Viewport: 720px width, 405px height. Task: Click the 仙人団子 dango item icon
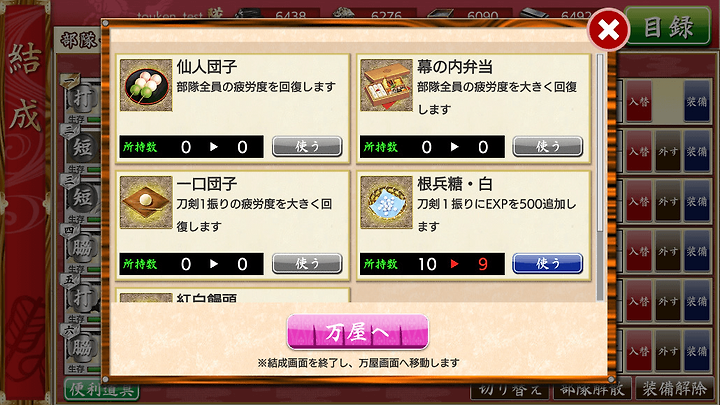pos(146,85)
